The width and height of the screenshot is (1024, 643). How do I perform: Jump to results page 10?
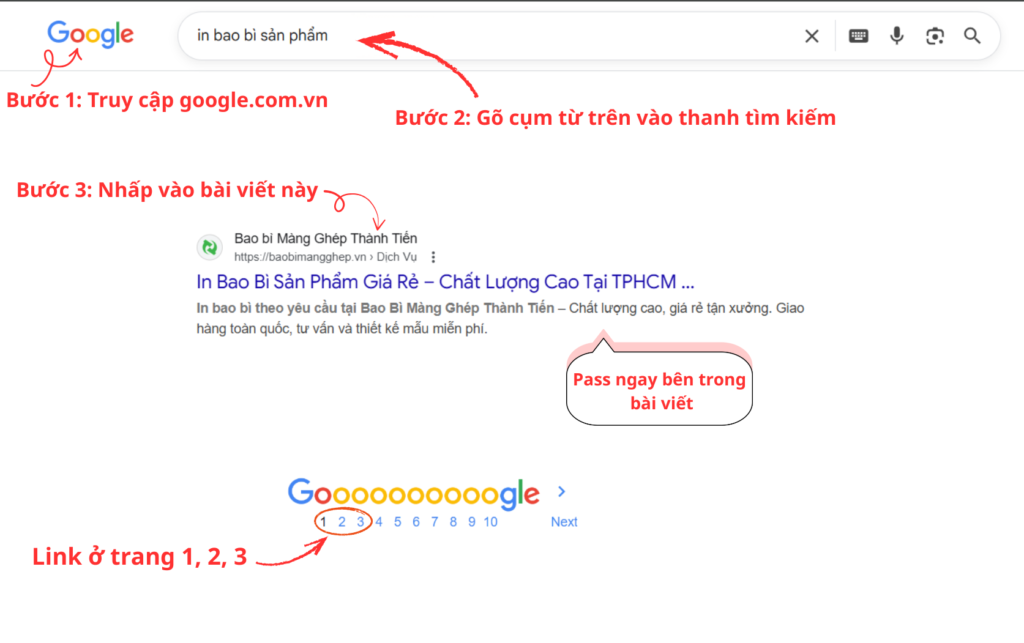490,522
